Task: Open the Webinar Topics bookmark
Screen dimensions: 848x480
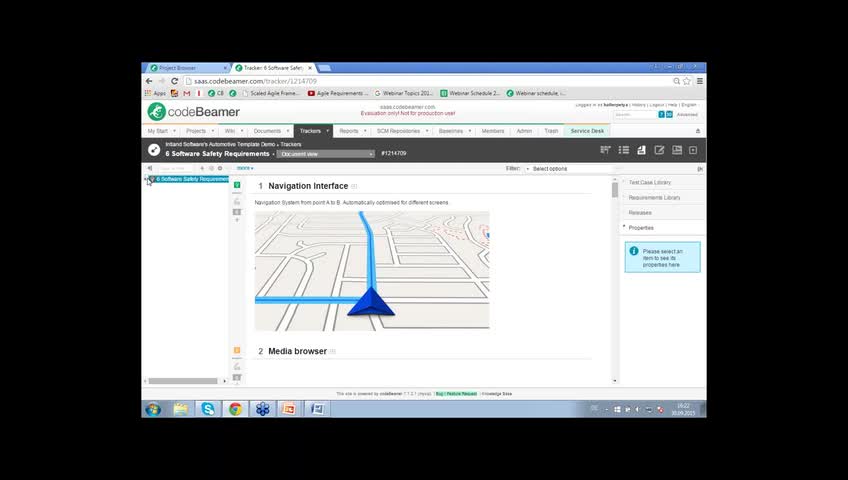Action: (x=403, y=93)
